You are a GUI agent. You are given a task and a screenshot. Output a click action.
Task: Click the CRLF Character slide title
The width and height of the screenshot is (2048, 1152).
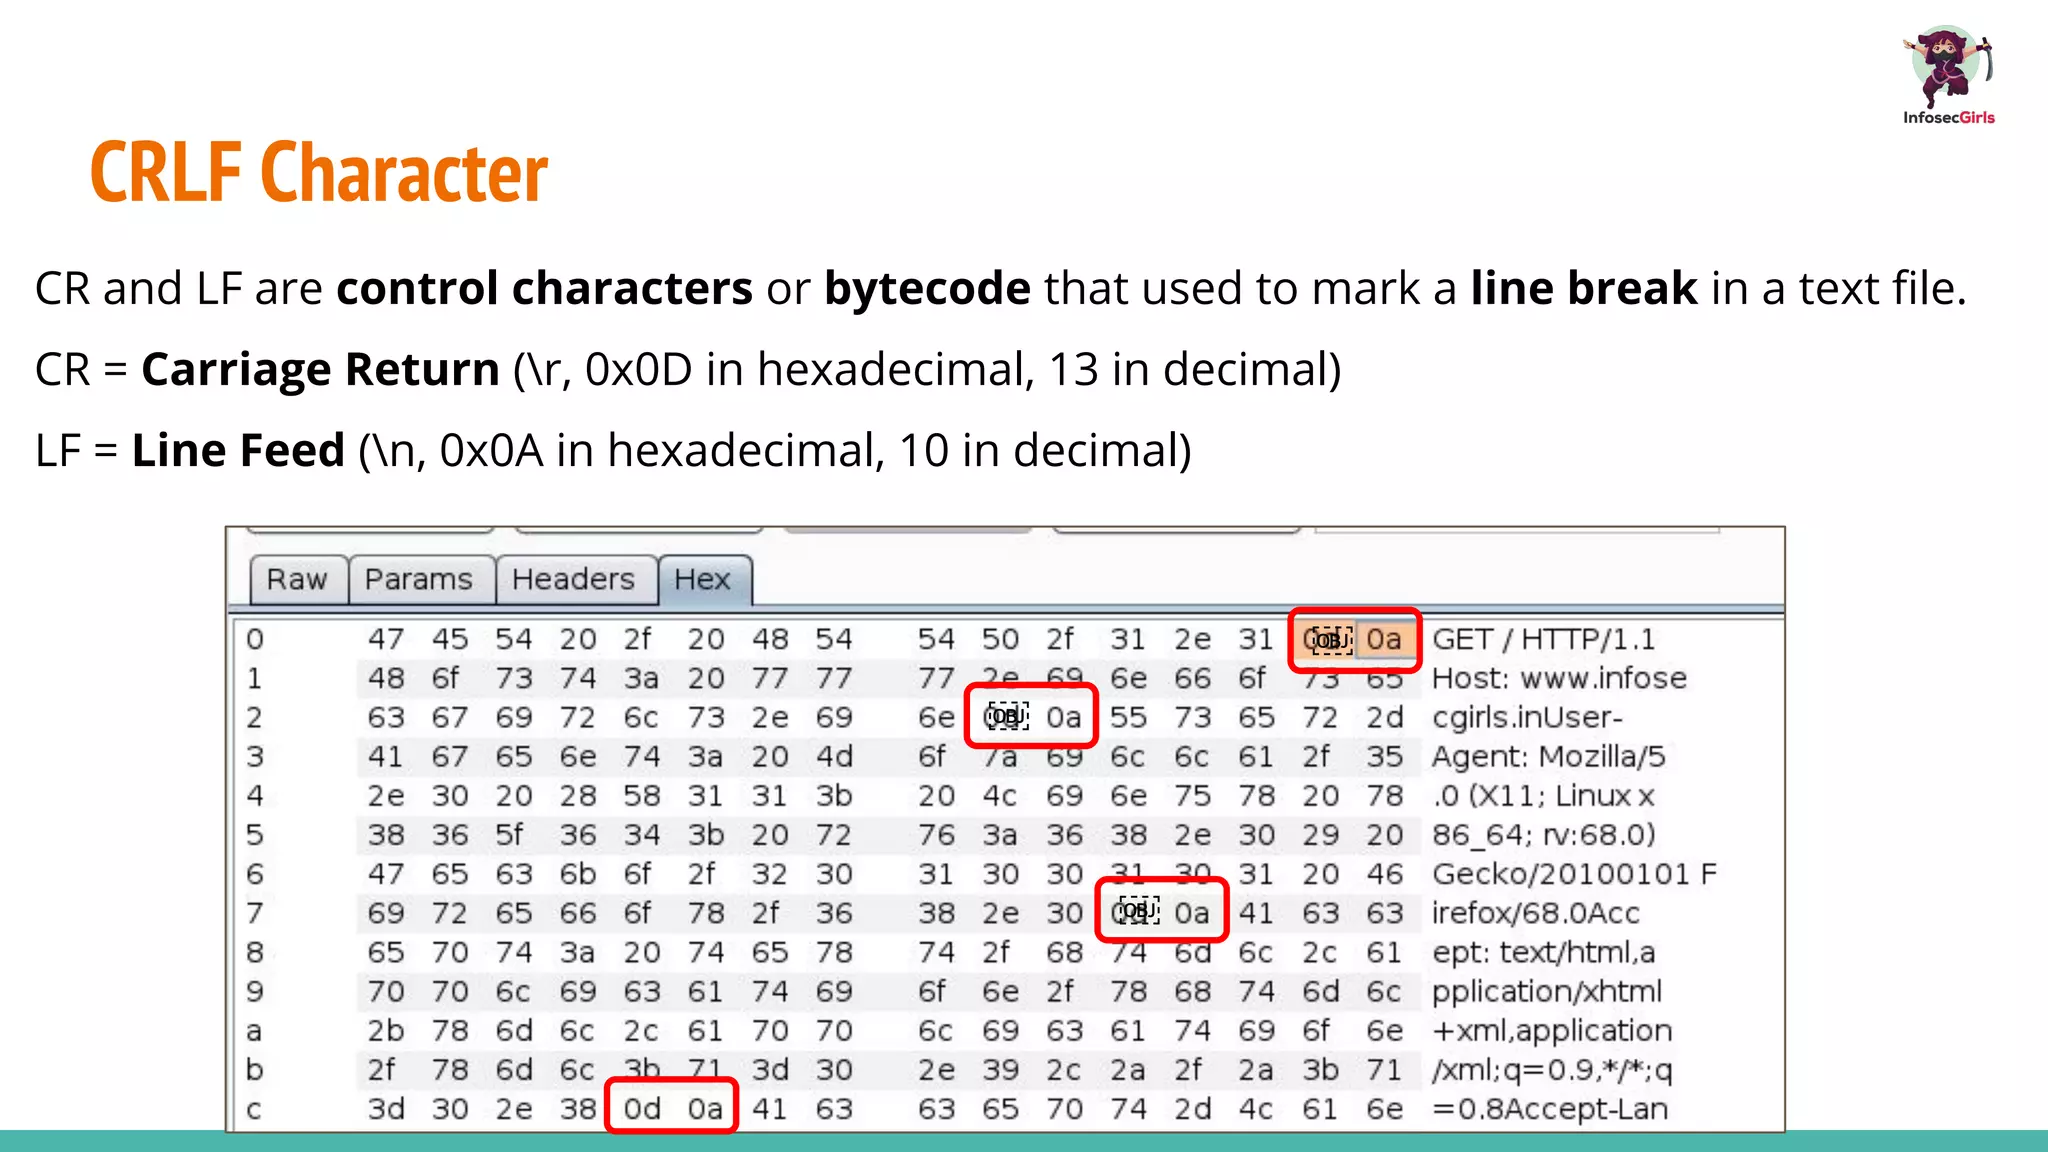tap(319, 172)
